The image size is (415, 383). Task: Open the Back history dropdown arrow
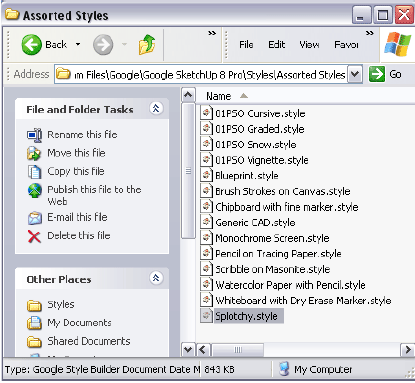pos(78,44)
